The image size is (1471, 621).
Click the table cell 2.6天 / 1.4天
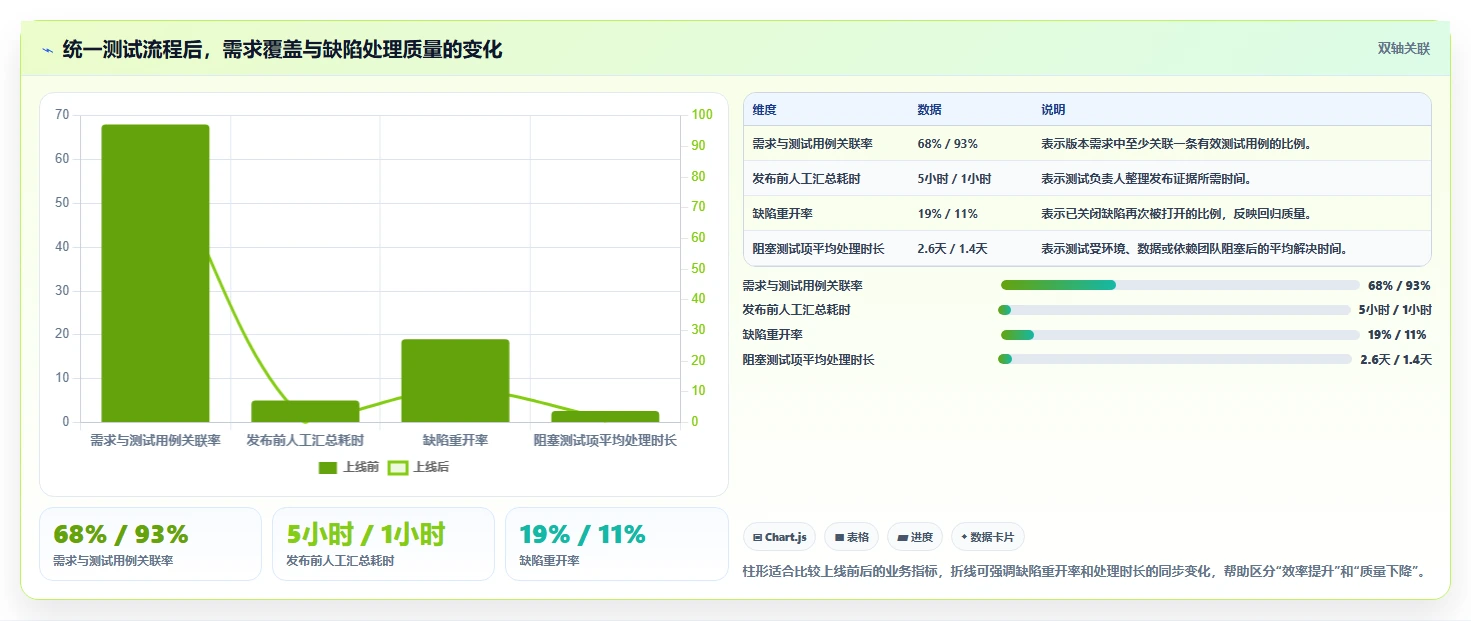pyautogui.click(x=952, y=248)
